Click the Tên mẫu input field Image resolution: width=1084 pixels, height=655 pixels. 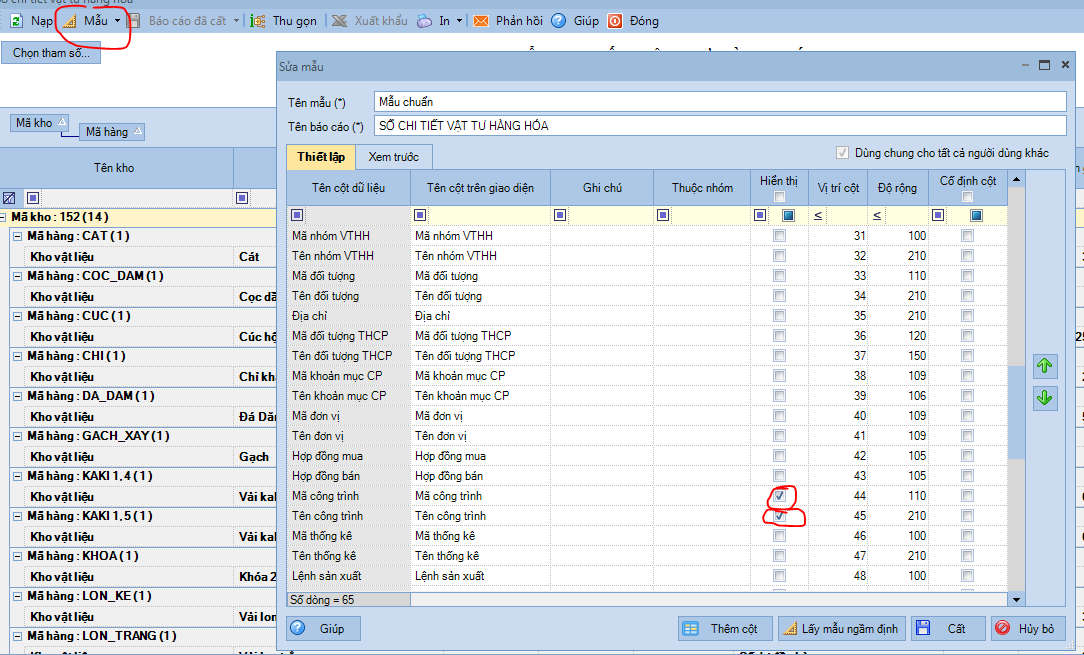coord(720,102)
